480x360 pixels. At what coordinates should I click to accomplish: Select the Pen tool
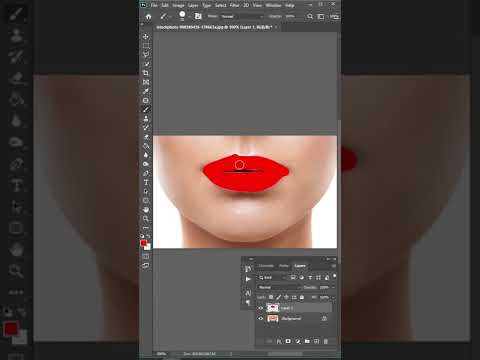point(146,173)
